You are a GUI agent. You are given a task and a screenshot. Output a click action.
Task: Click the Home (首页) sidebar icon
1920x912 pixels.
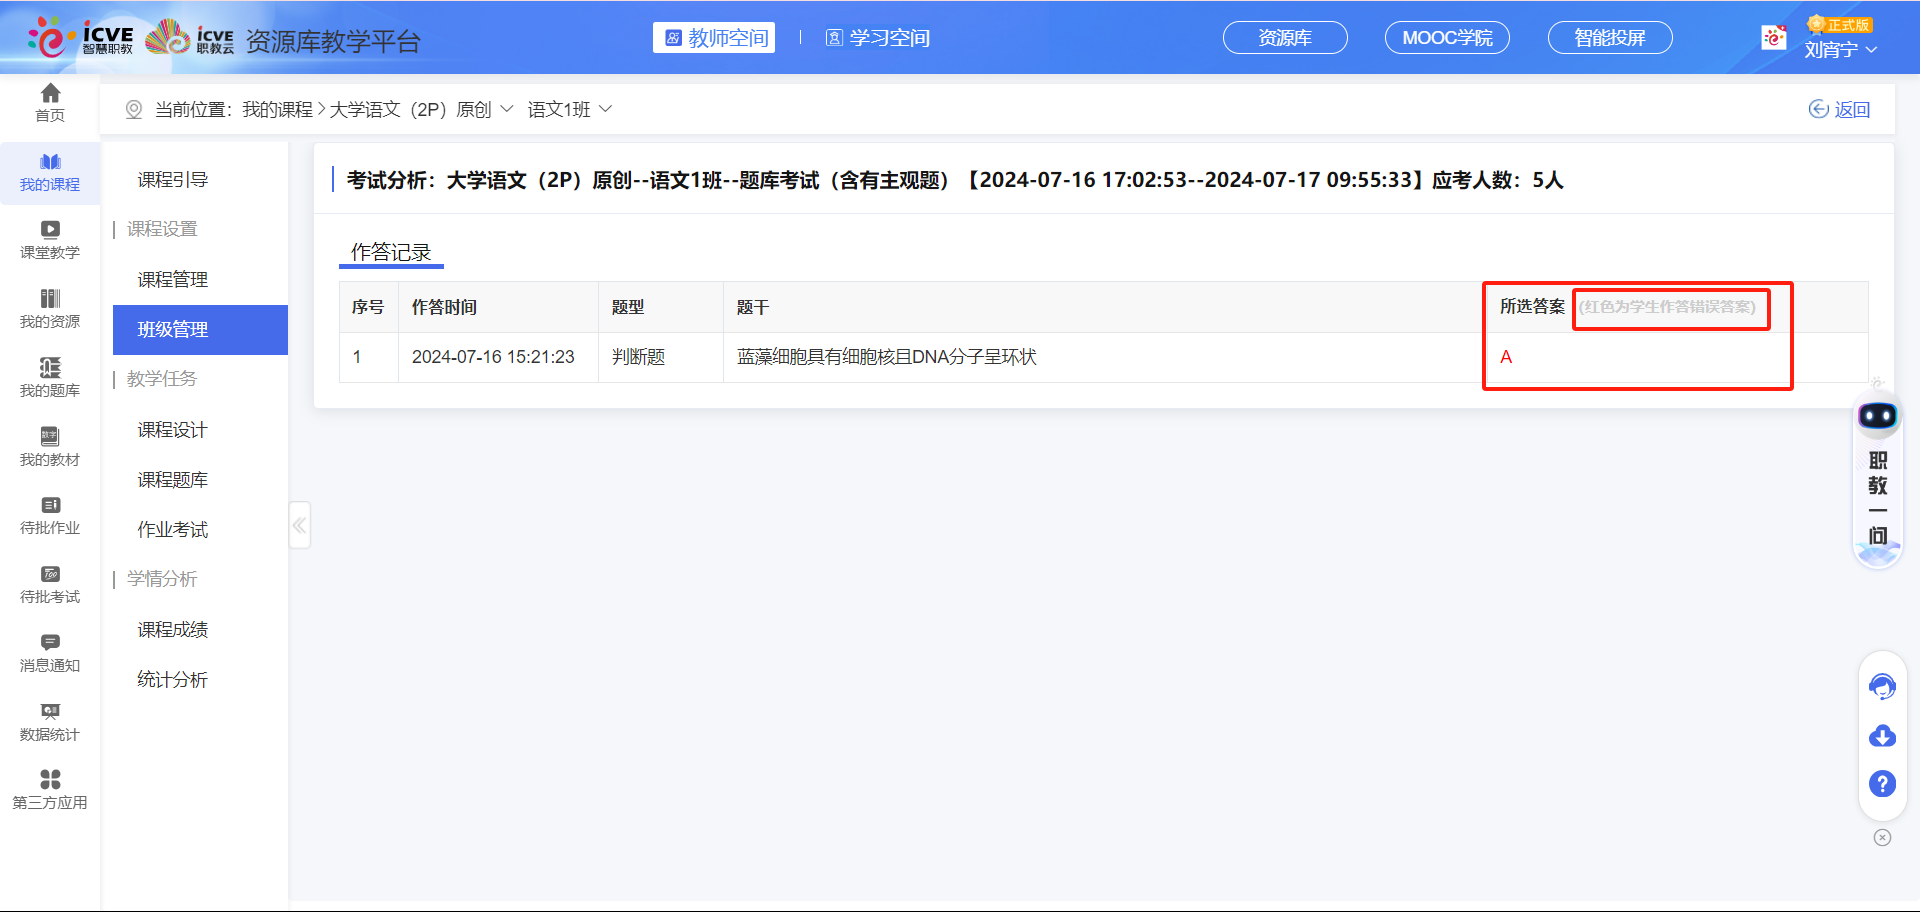[x=50, y=102]
